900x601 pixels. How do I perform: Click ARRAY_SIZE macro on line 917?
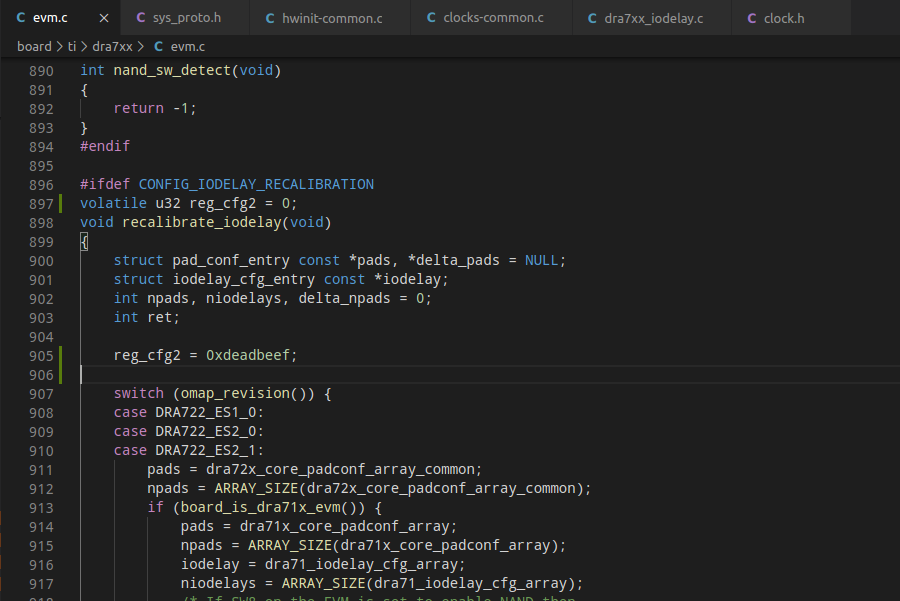pyautogui.click(x=323, y=583)
